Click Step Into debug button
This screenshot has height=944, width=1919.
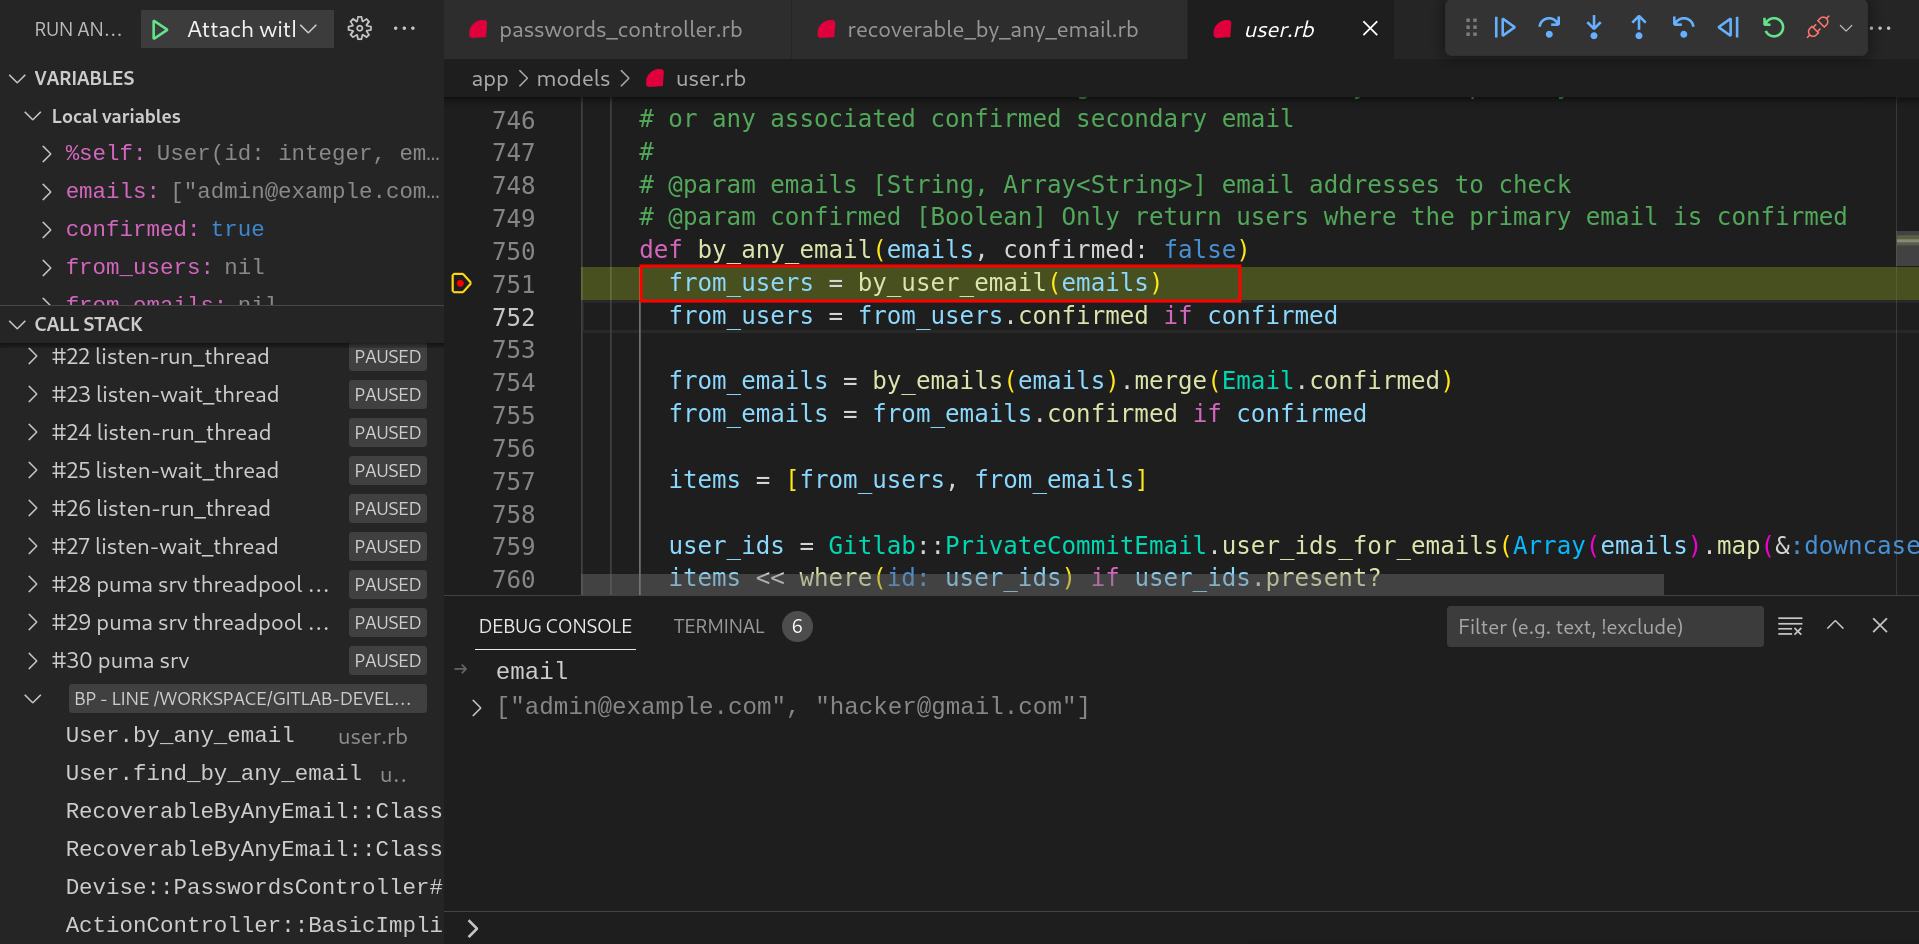coord(1594,28)
